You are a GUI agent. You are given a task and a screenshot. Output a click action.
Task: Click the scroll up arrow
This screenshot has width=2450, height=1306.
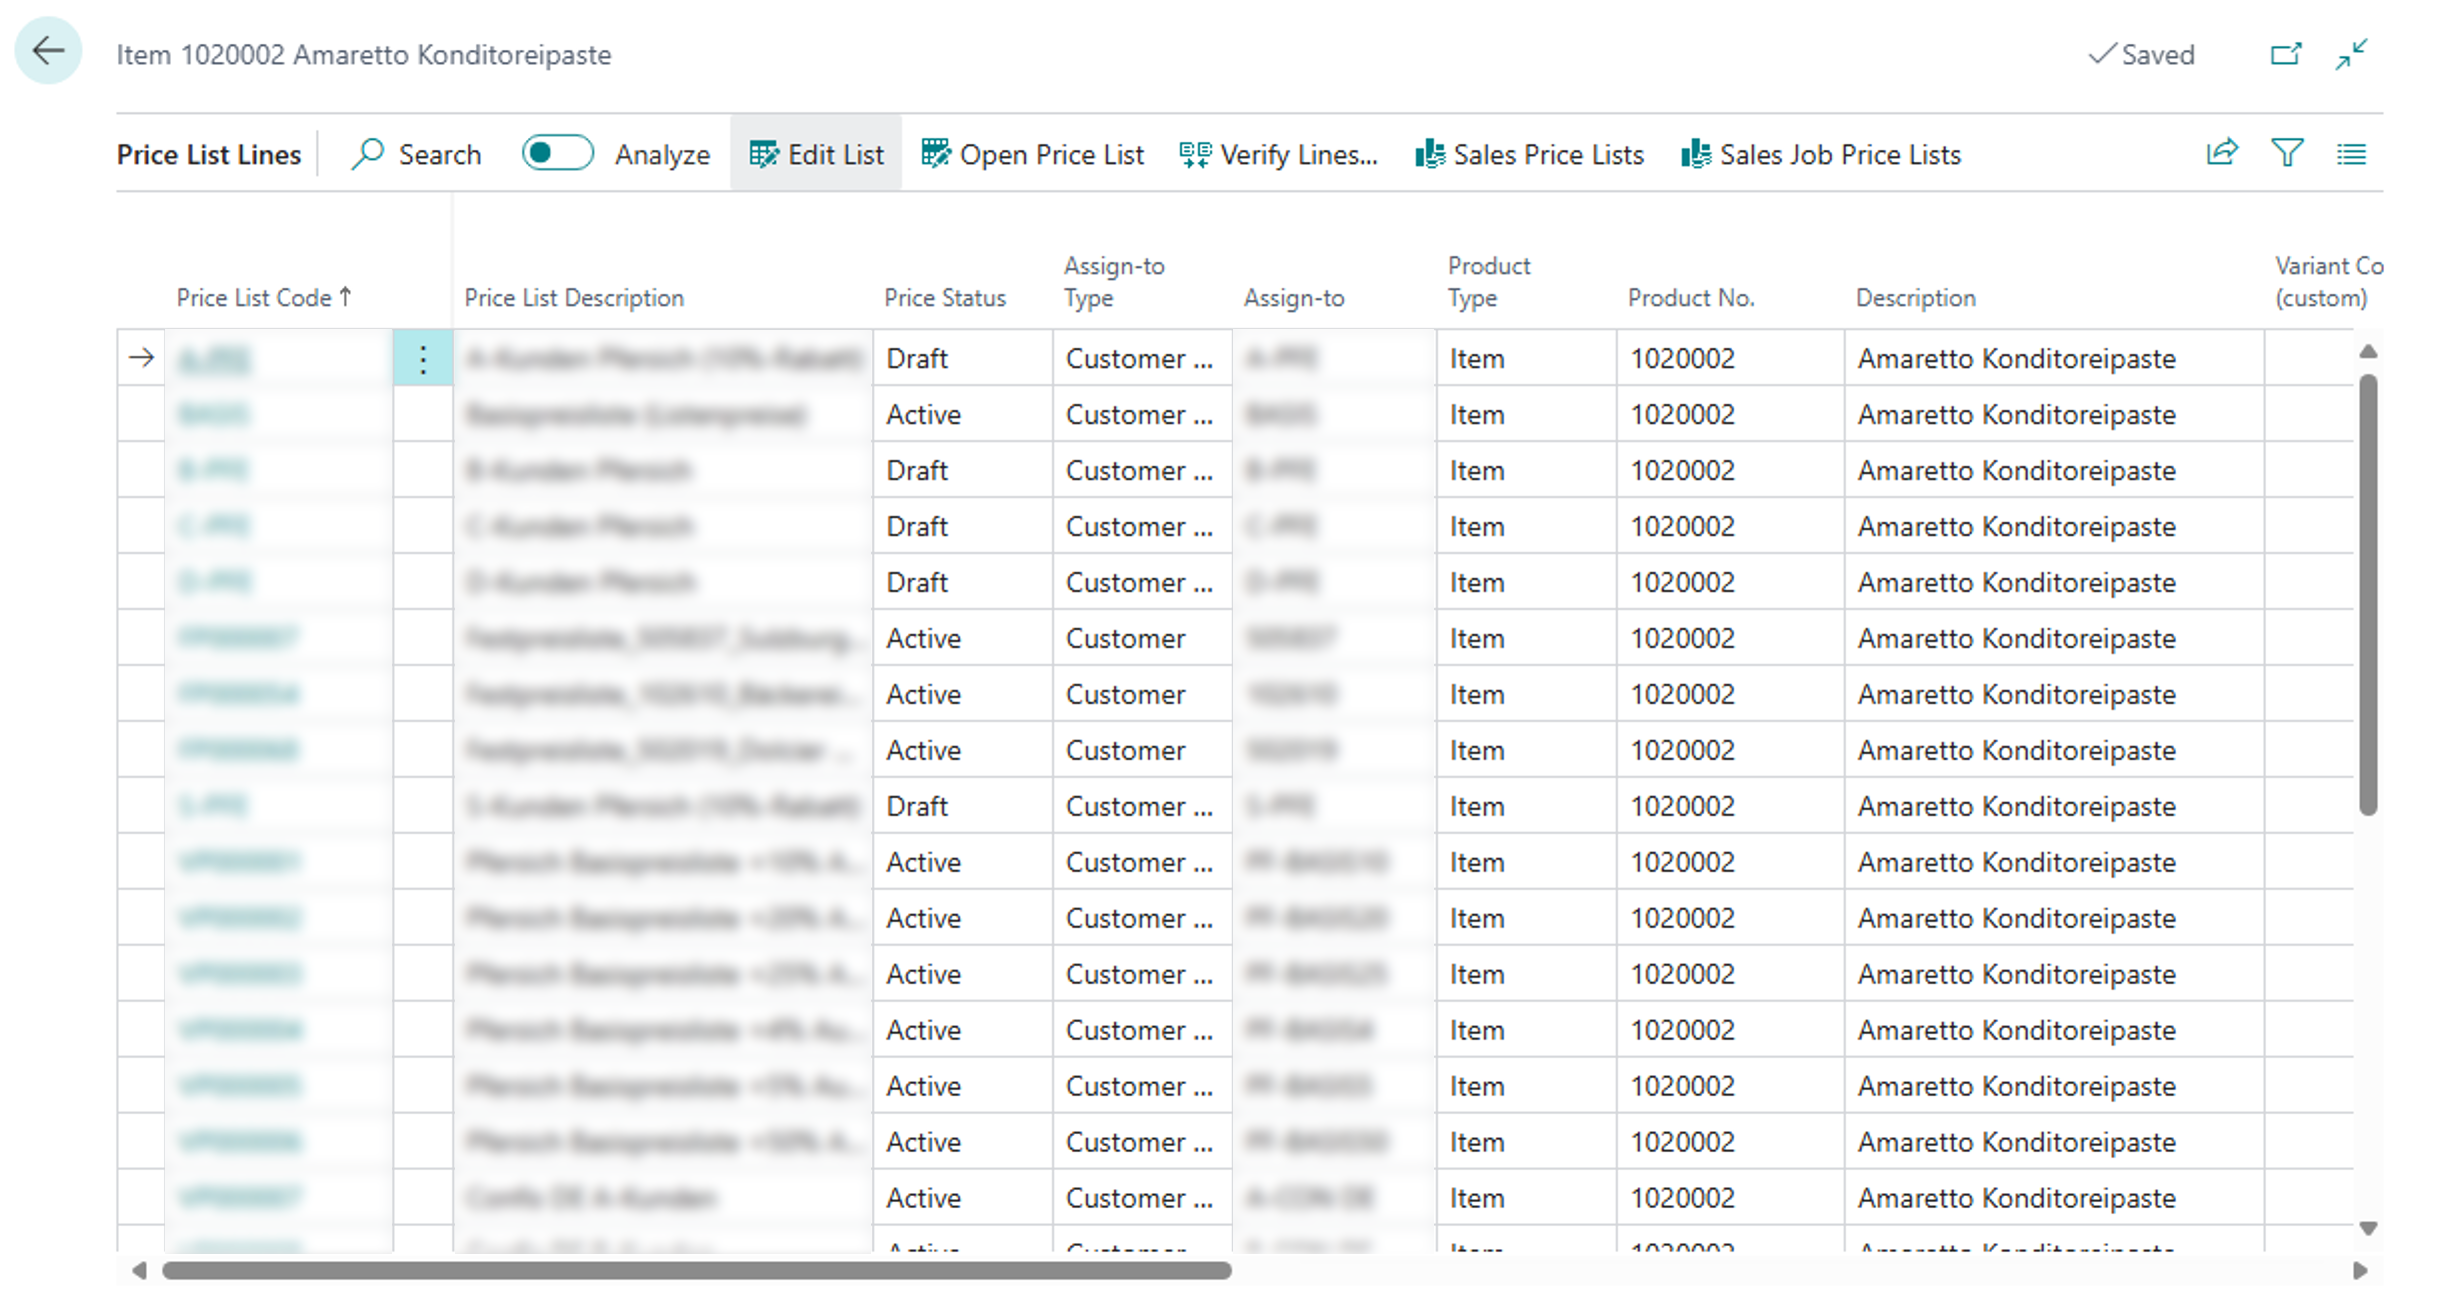point(2367,351)
